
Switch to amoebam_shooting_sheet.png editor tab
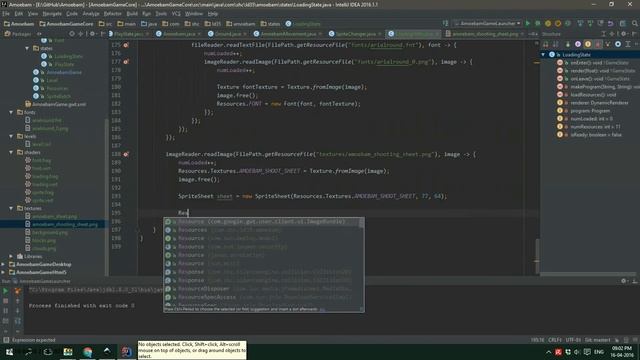tap(485, 34)
